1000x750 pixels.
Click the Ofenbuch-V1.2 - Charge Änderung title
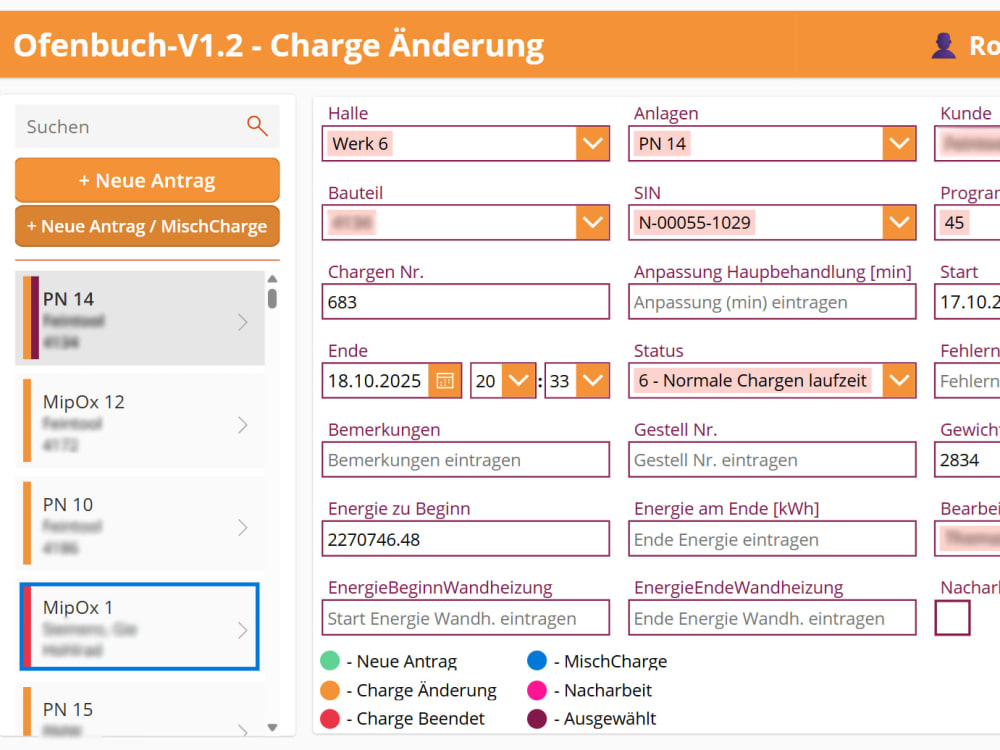[x=279, y=46]
